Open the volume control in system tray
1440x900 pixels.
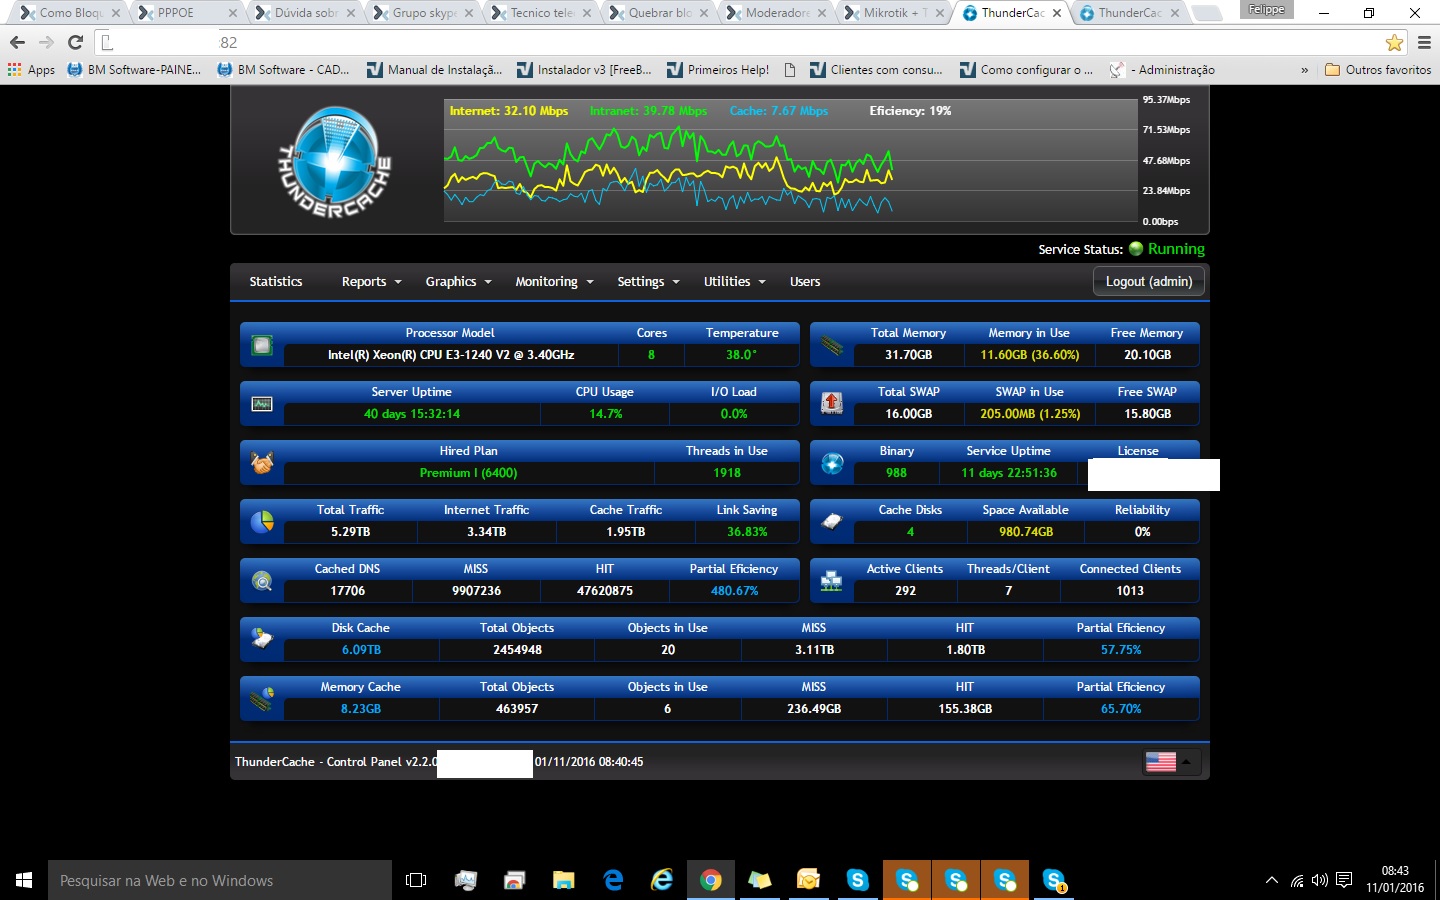(x=1320, y=880)
